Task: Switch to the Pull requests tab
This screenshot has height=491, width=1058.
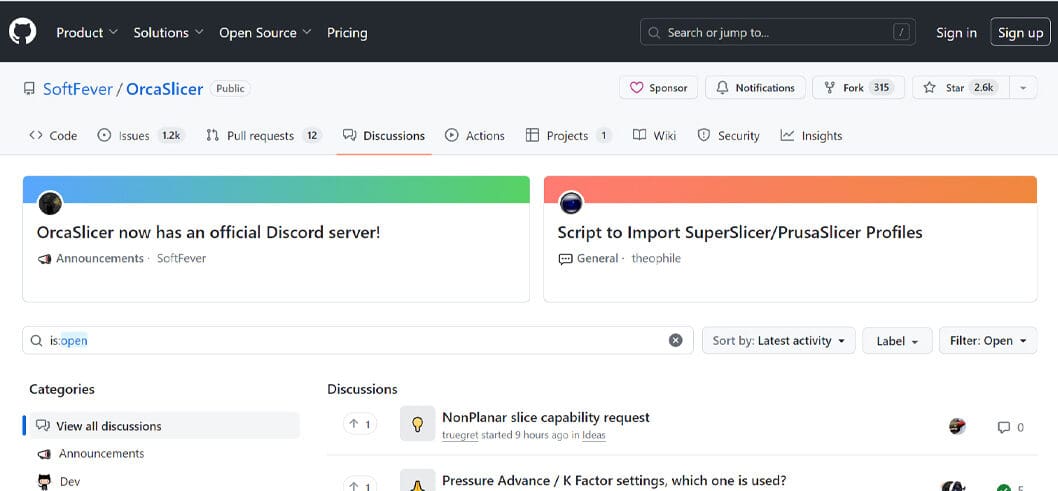Action: (x=264, y=136)
